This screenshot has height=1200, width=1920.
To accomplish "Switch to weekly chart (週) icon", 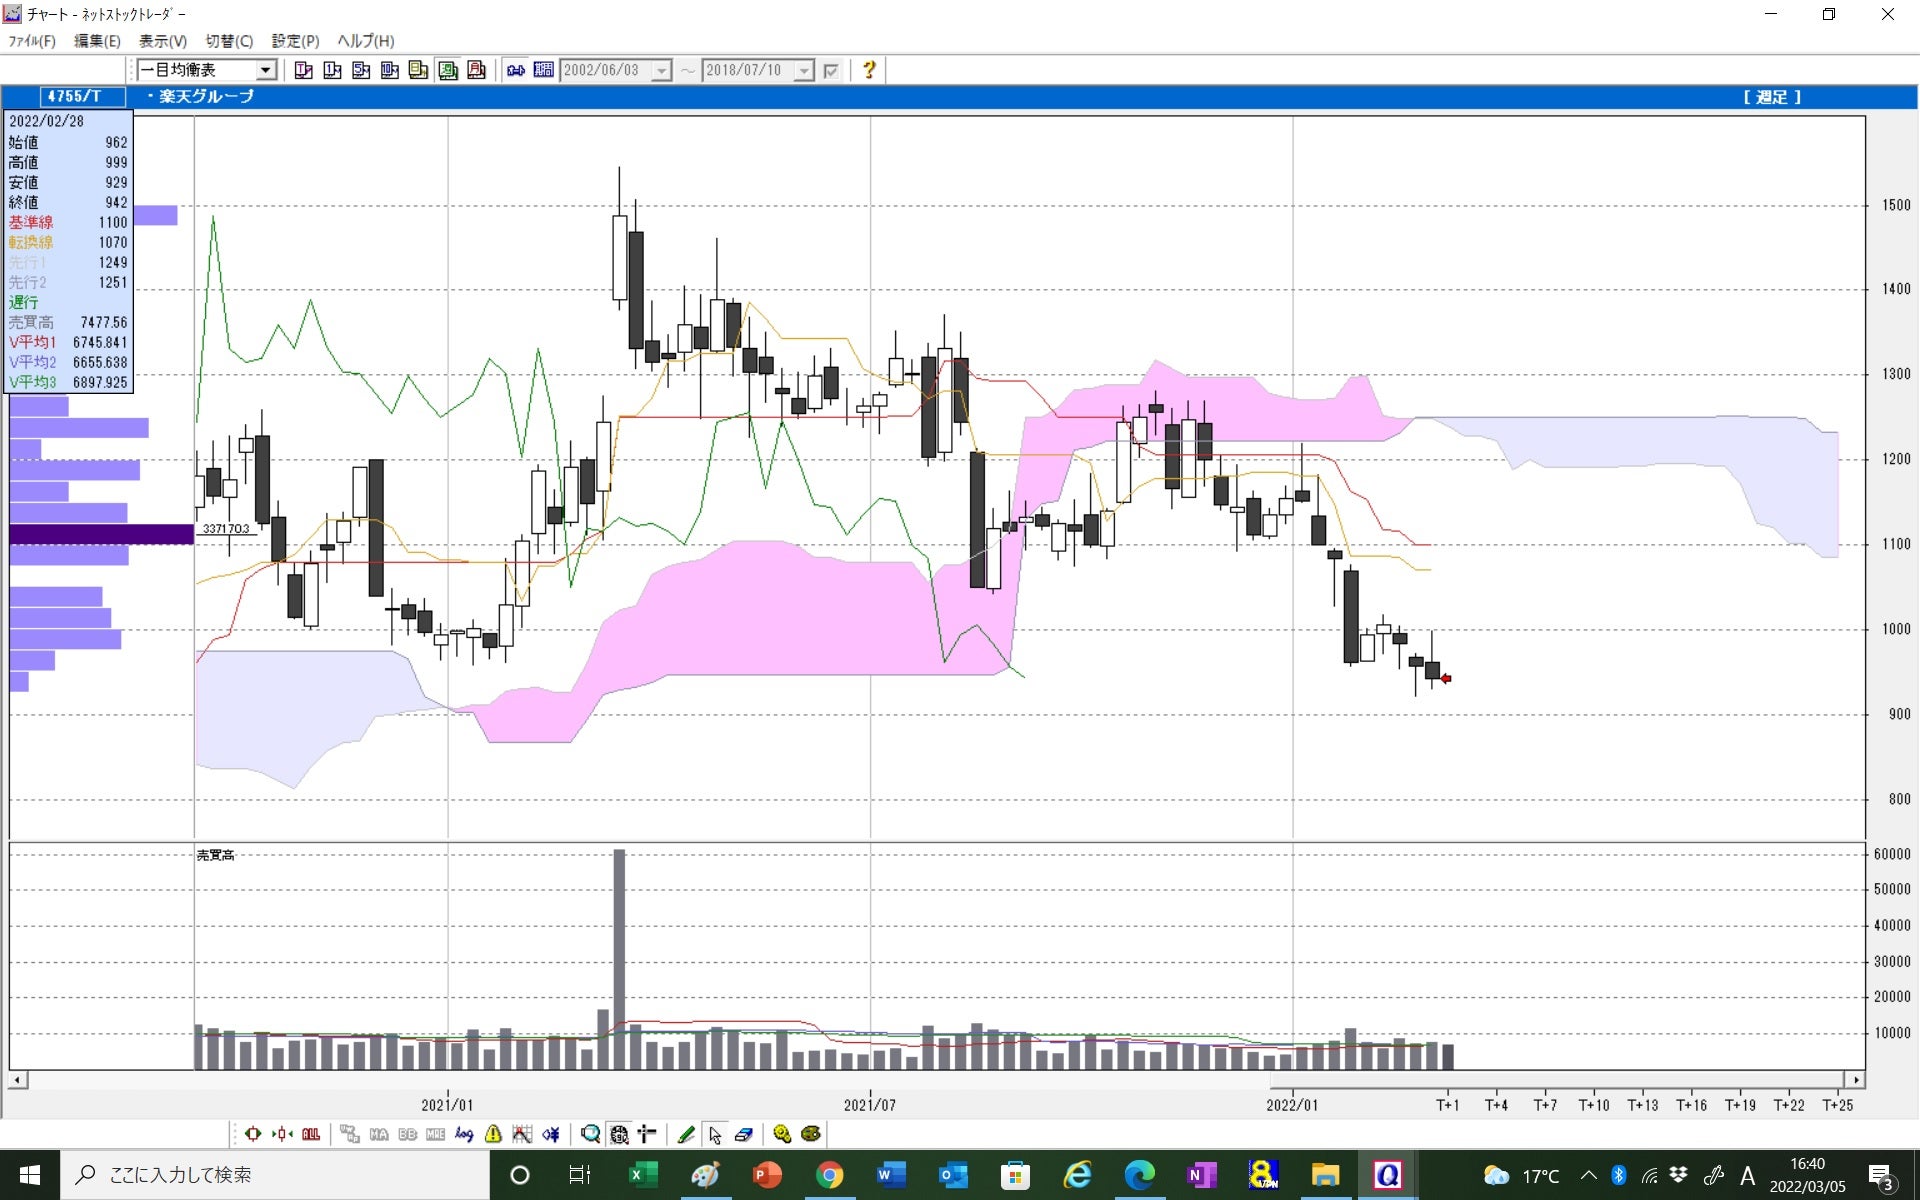I will (448, 70).
